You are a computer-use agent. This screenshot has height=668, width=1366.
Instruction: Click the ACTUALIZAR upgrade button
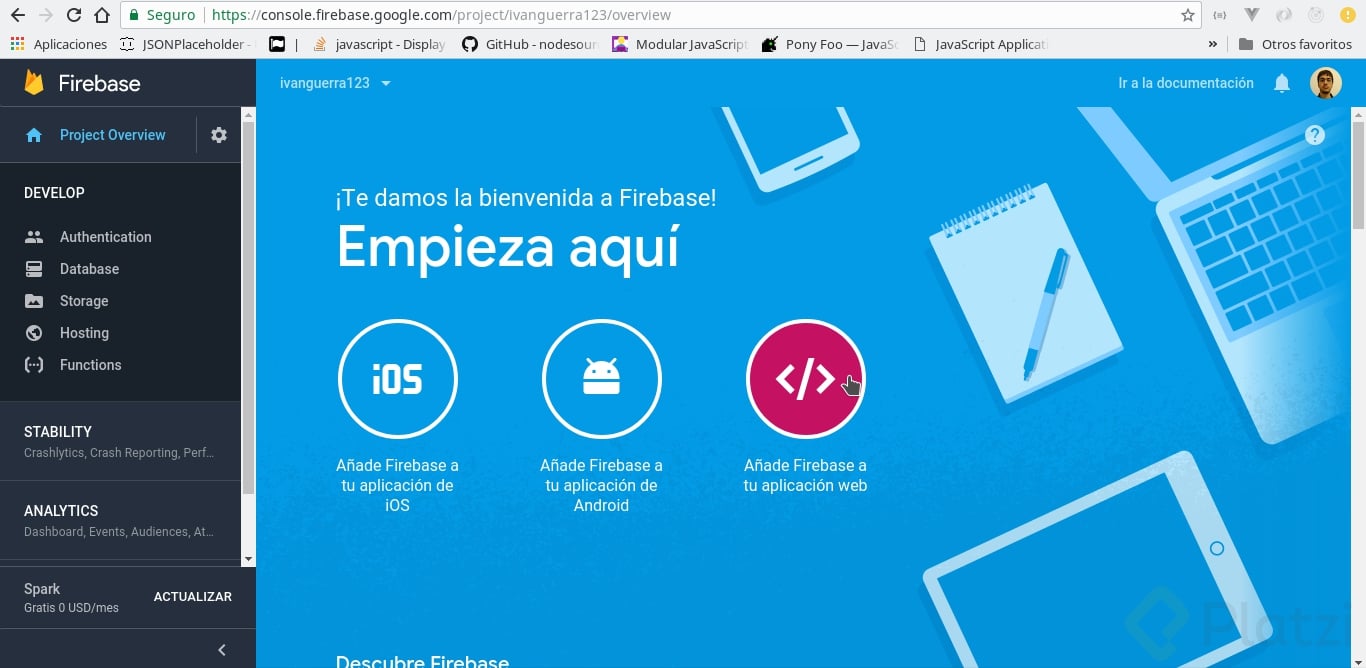(193, 597)
